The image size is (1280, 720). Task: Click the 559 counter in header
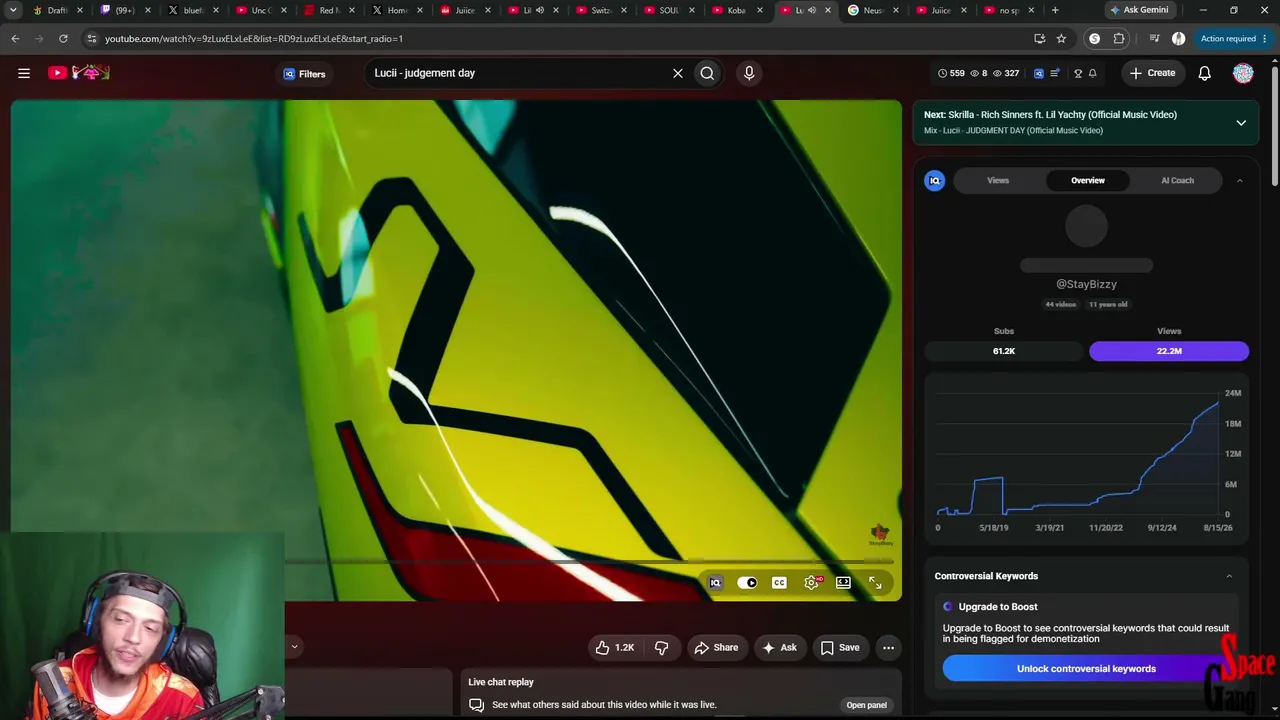tap(951, 73)
